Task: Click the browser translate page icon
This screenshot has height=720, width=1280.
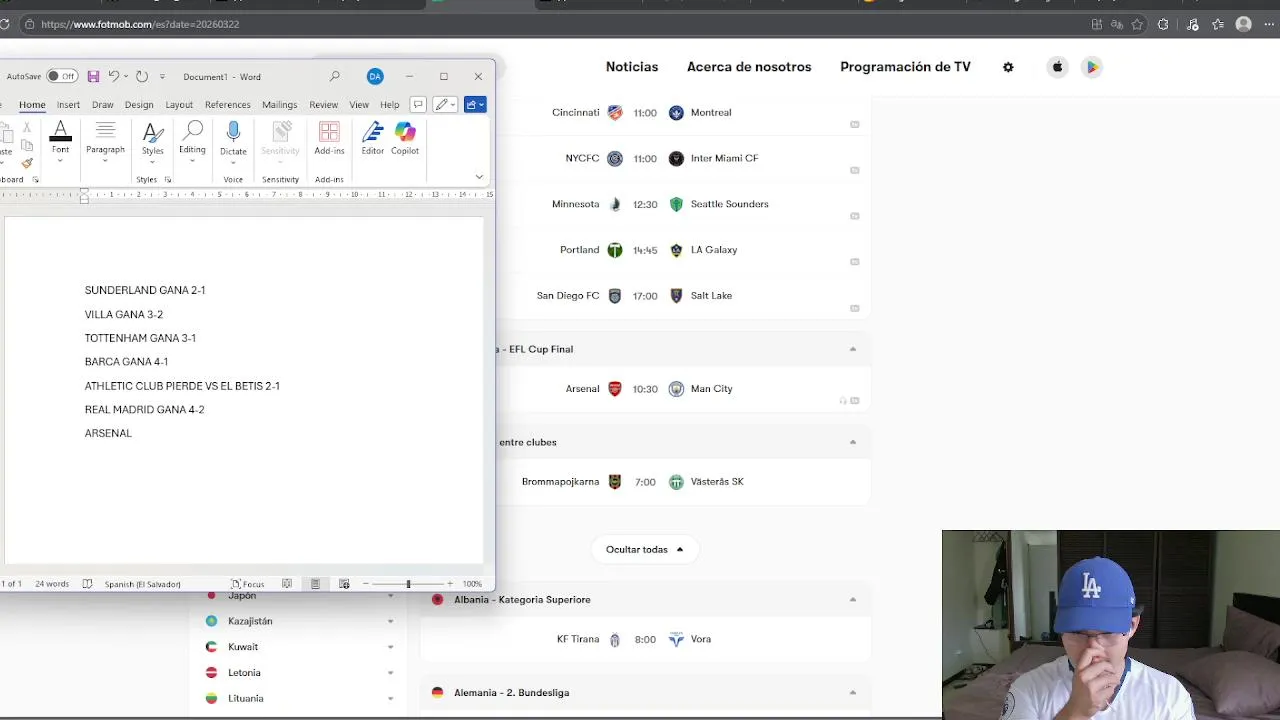Action: pyautogui.click(x=1117, y=24)
